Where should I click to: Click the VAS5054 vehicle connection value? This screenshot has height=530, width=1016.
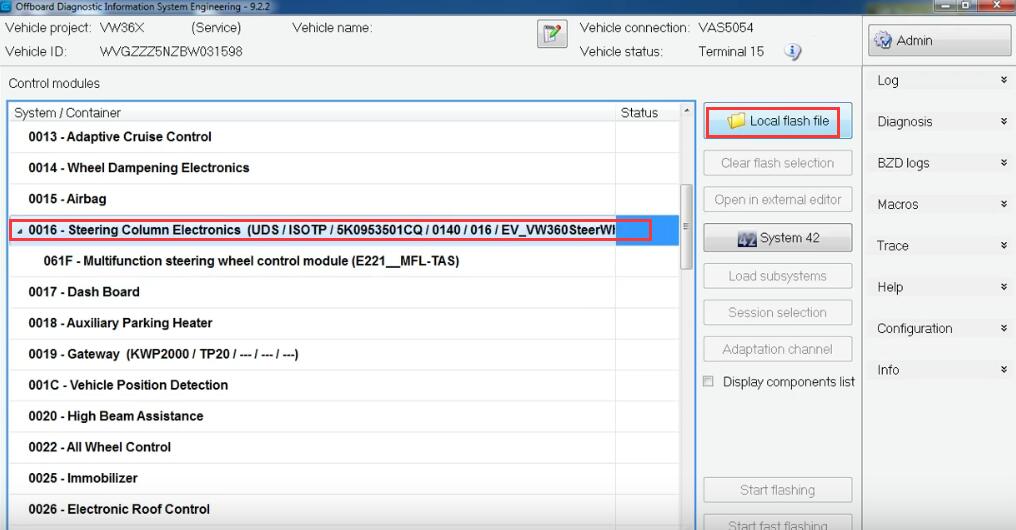(x=726, y=28)
